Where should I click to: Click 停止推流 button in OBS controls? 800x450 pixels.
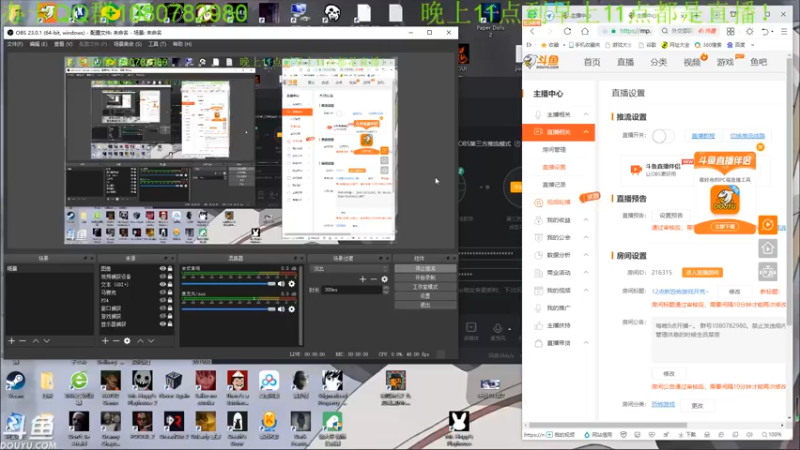coord(425,268)
